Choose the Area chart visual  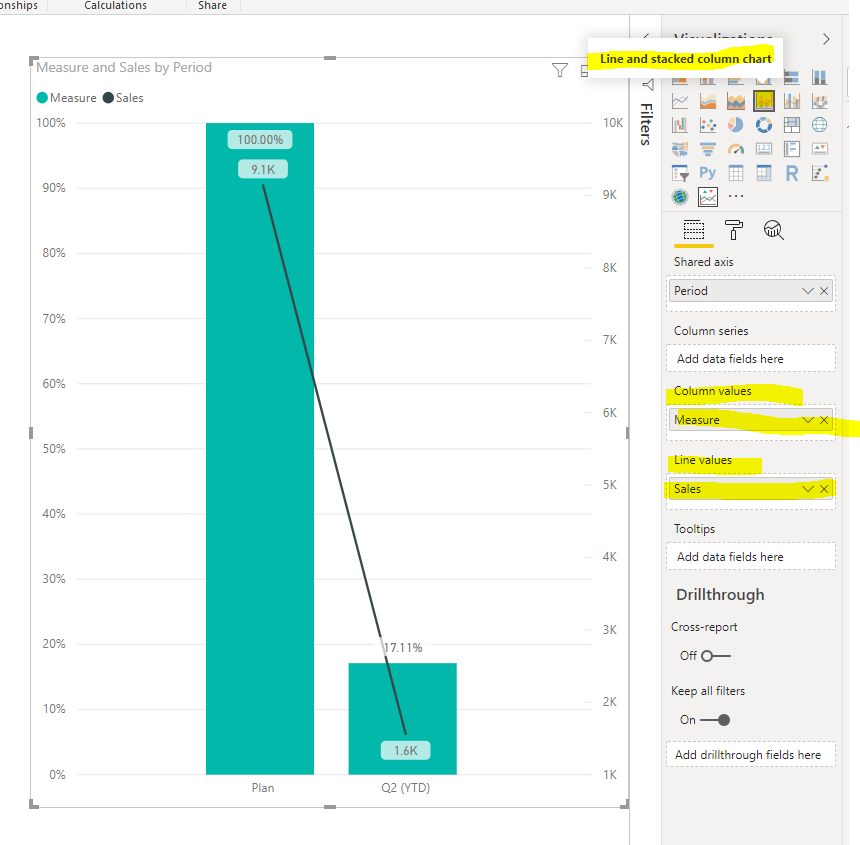708,101
